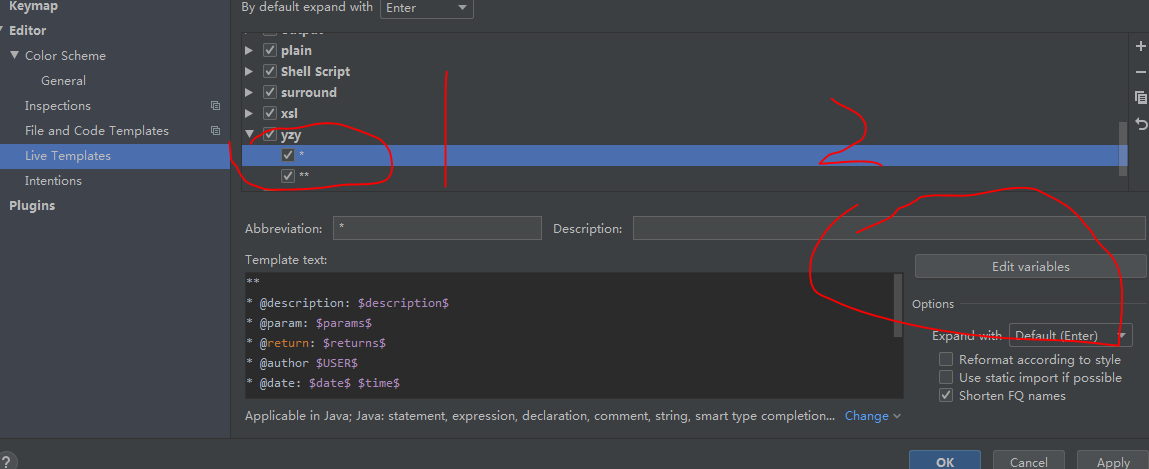Open File and Code Templates page
Screen dimensions: 1149x469
(97, 130)
